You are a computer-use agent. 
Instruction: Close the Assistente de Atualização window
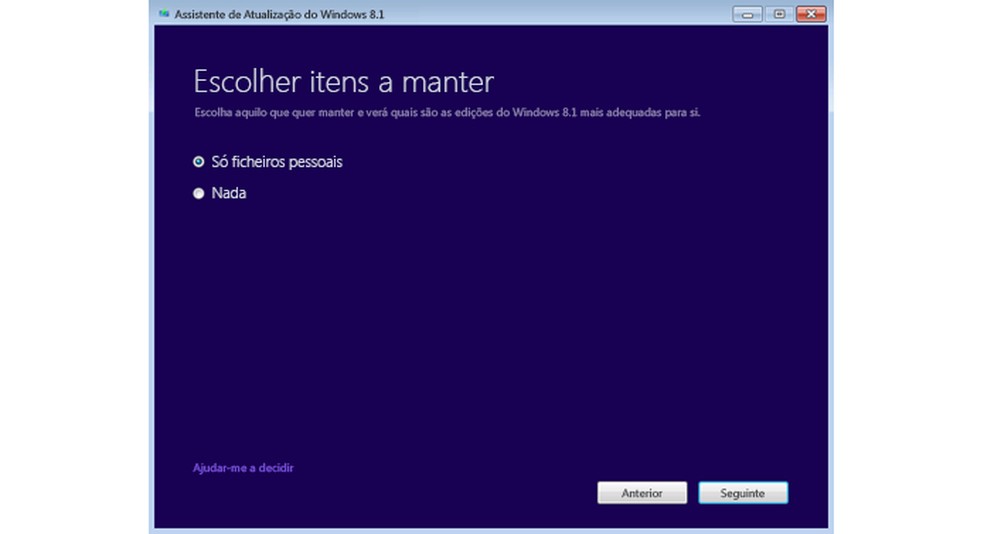coord(811,14)
